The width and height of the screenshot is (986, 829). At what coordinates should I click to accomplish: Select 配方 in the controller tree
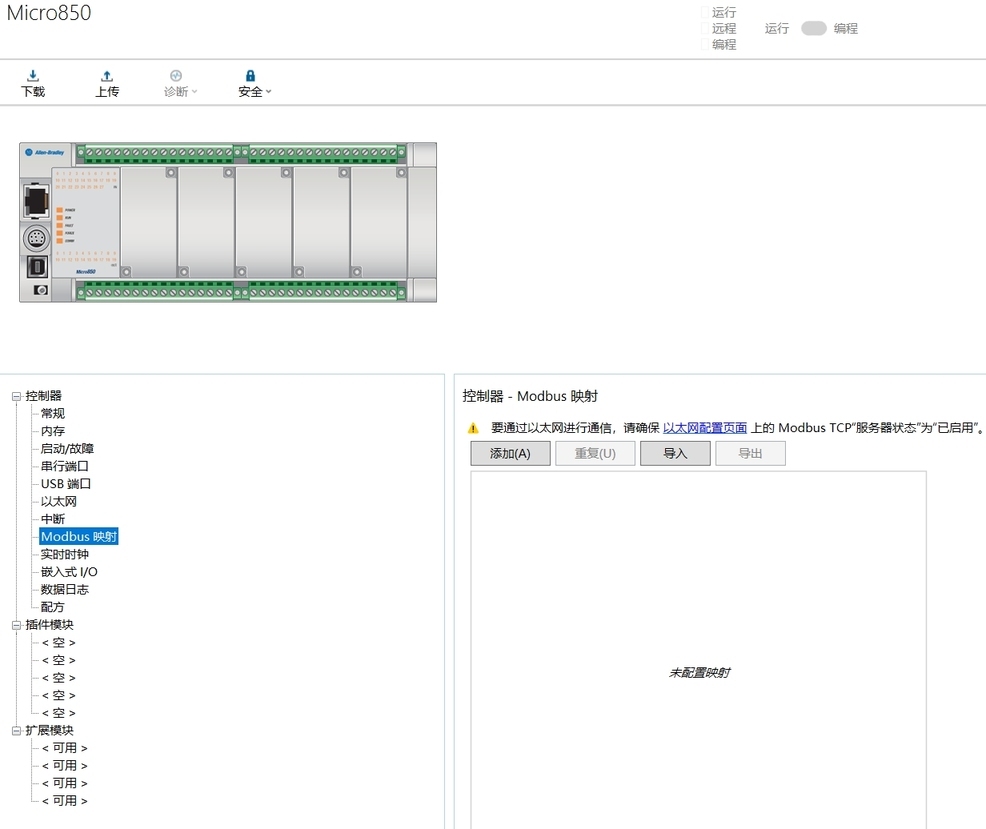tap(52, 607)
